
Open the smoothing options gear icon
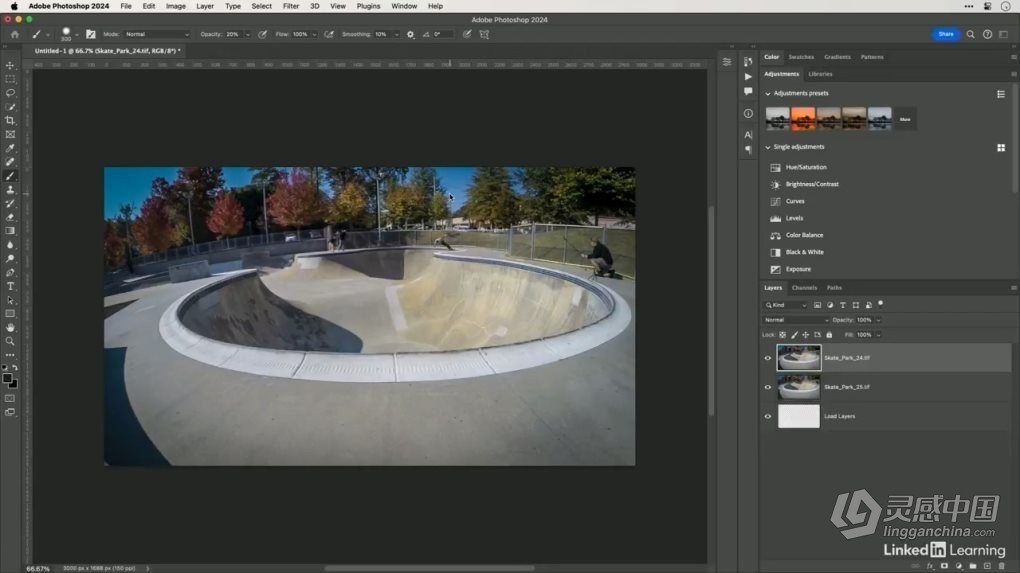(410, 34)
